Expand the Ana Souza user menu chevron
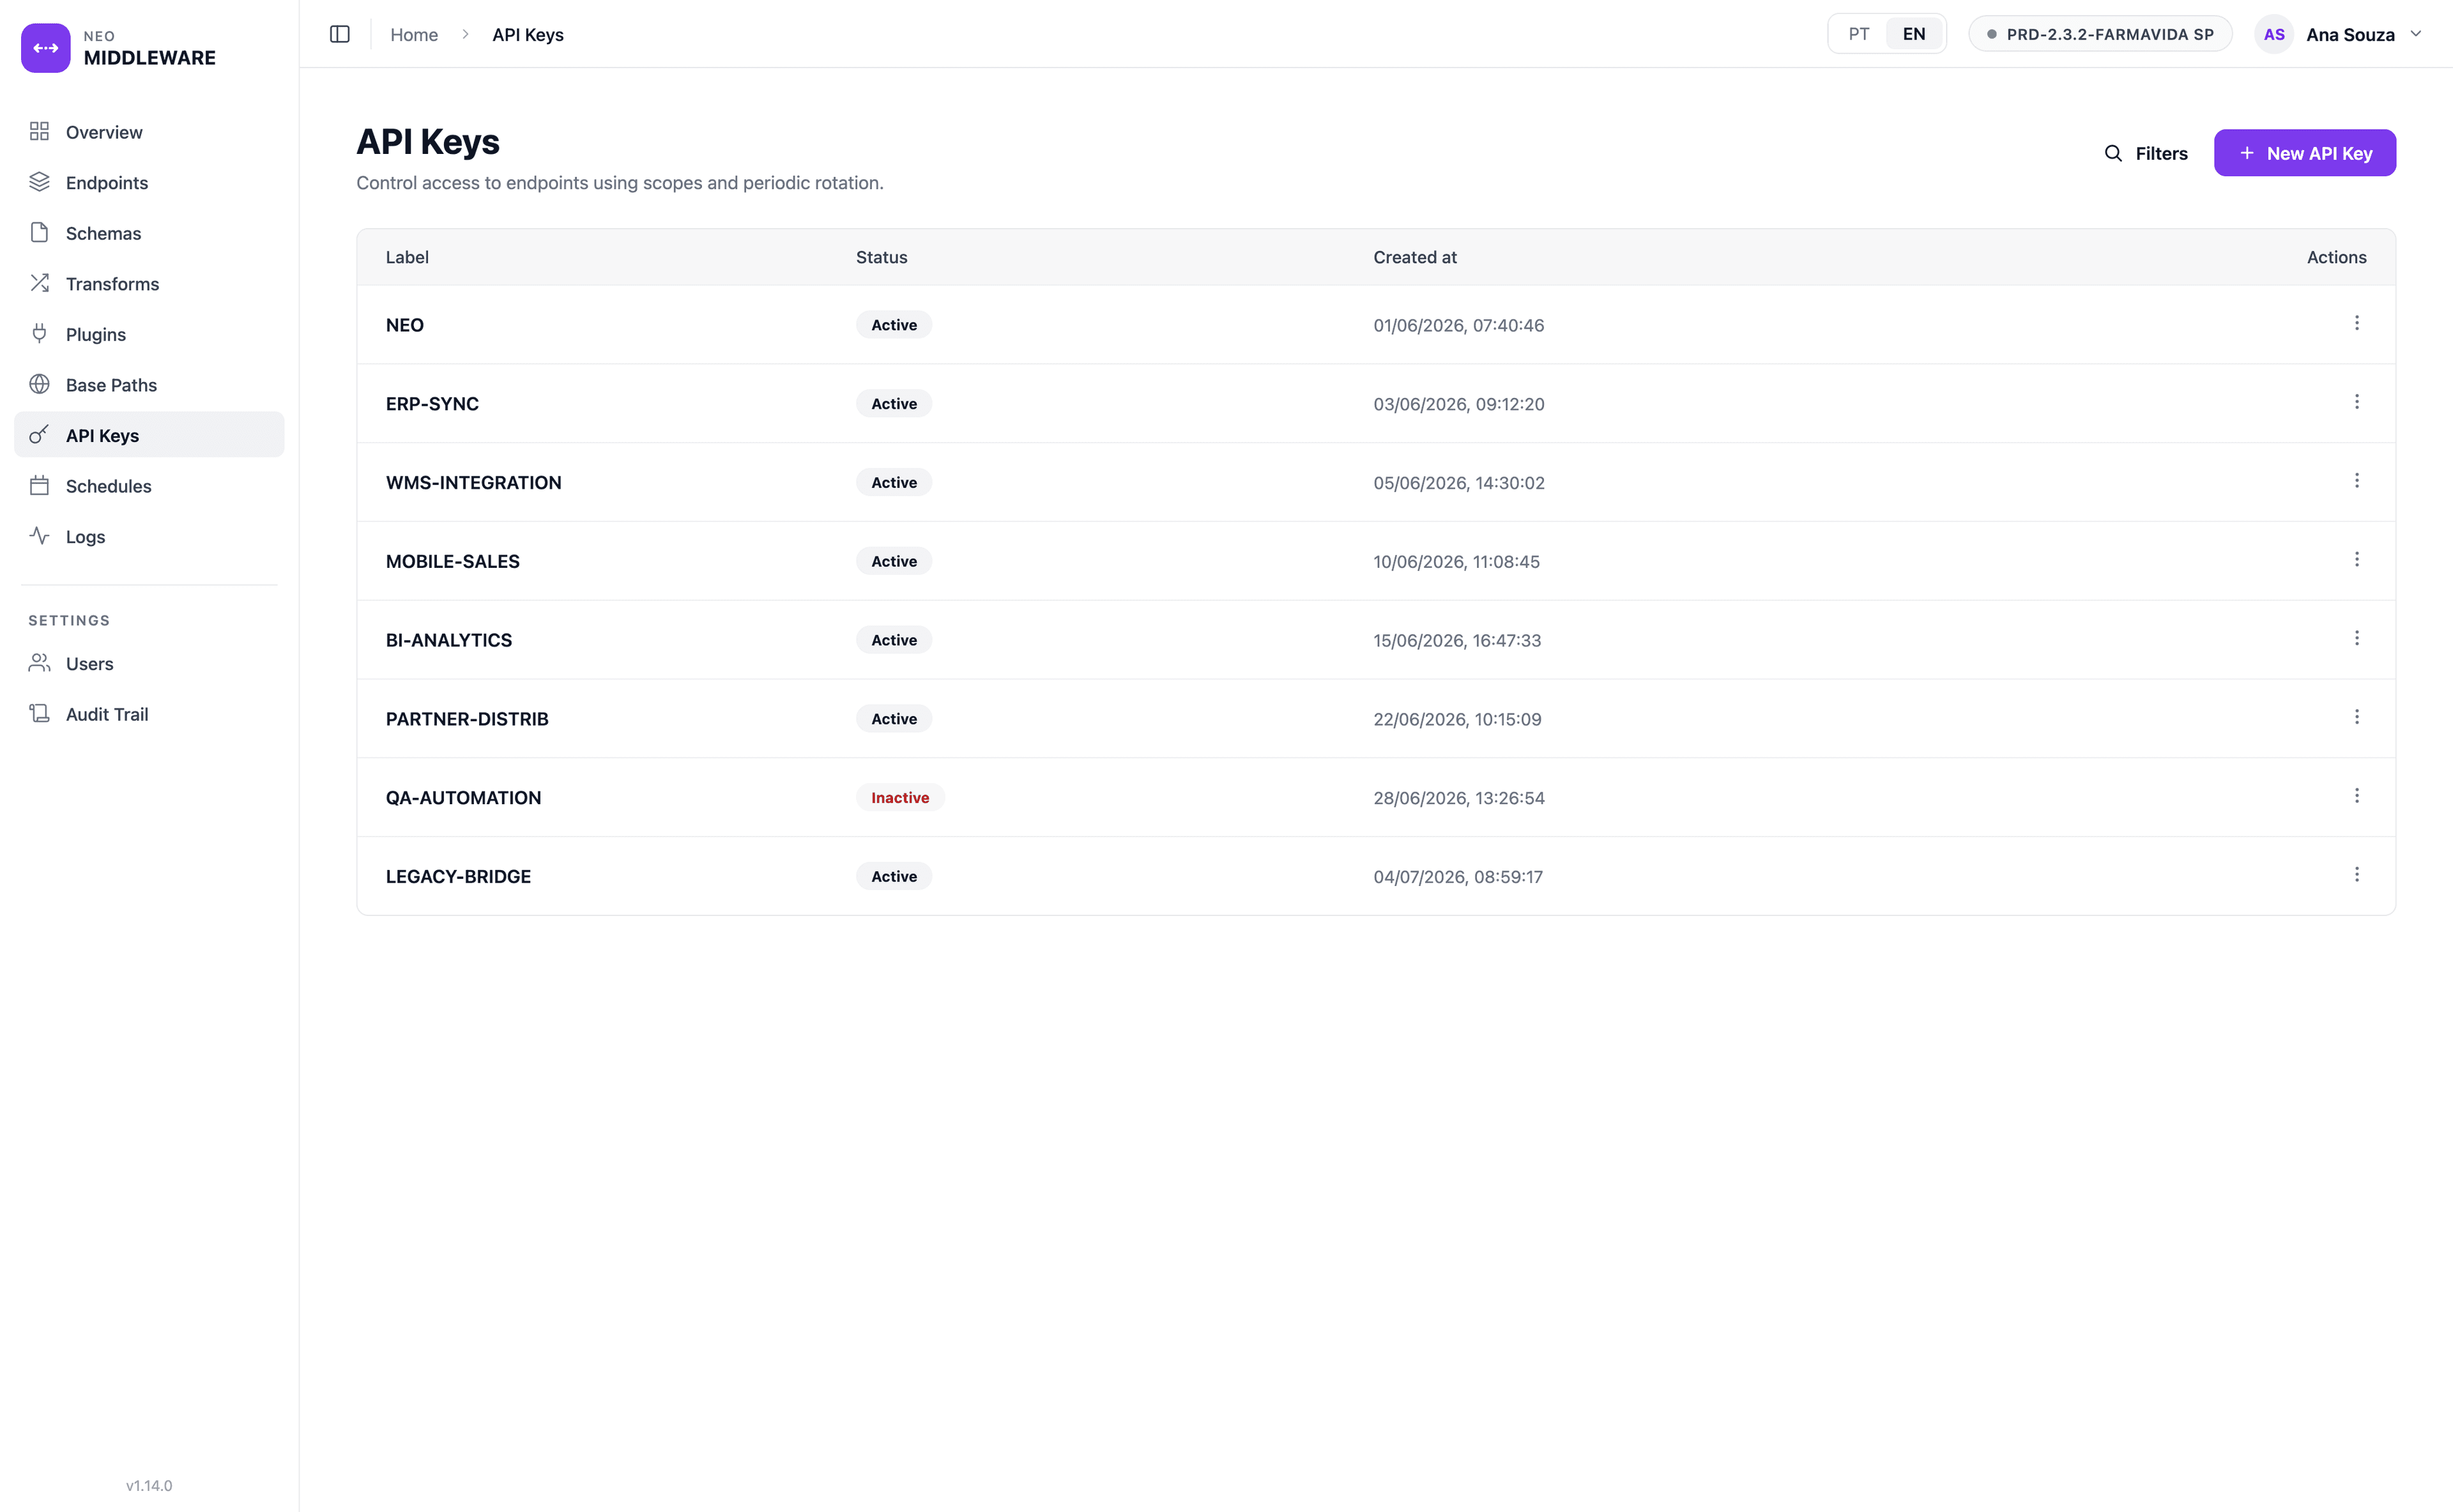 pyautogui.click(x=2416, y=34)
